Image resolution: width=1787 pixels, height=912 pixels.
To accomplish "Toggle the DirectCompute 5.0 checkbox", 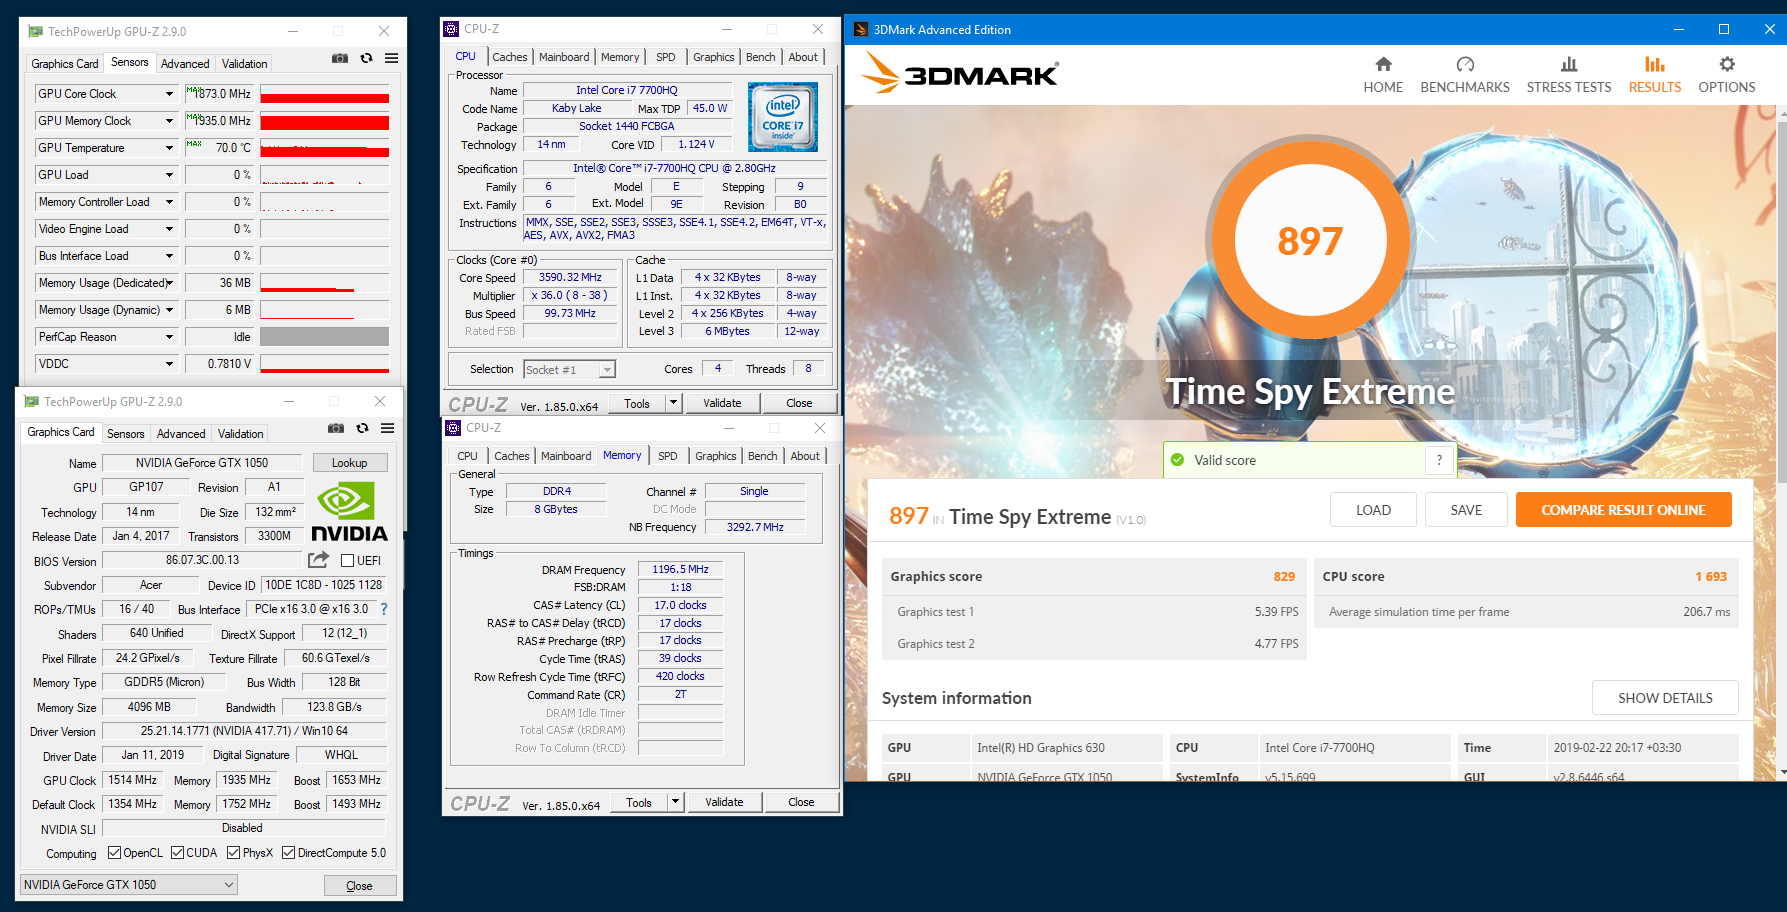I will point(288,853).
